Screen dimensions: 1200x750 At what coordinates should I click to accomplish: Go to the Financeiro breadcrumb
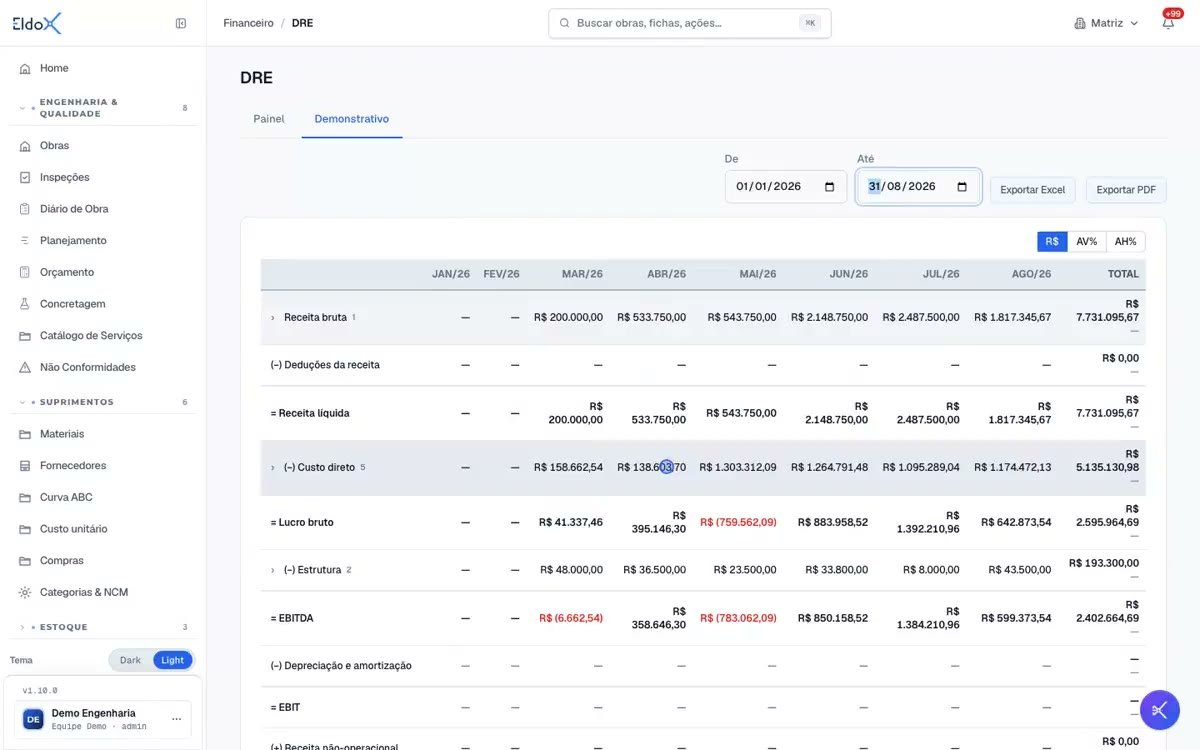point(248,23)
